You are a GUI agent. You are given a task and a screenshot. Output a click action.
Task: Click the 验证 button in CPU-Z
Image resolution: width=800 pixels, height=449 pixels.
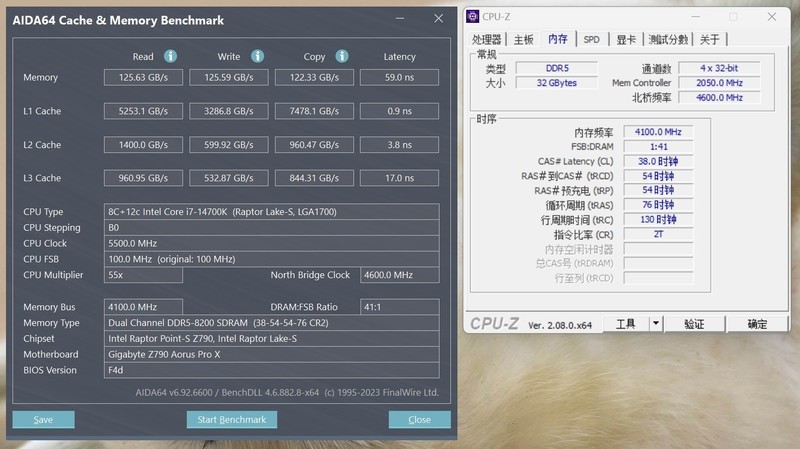694,323
